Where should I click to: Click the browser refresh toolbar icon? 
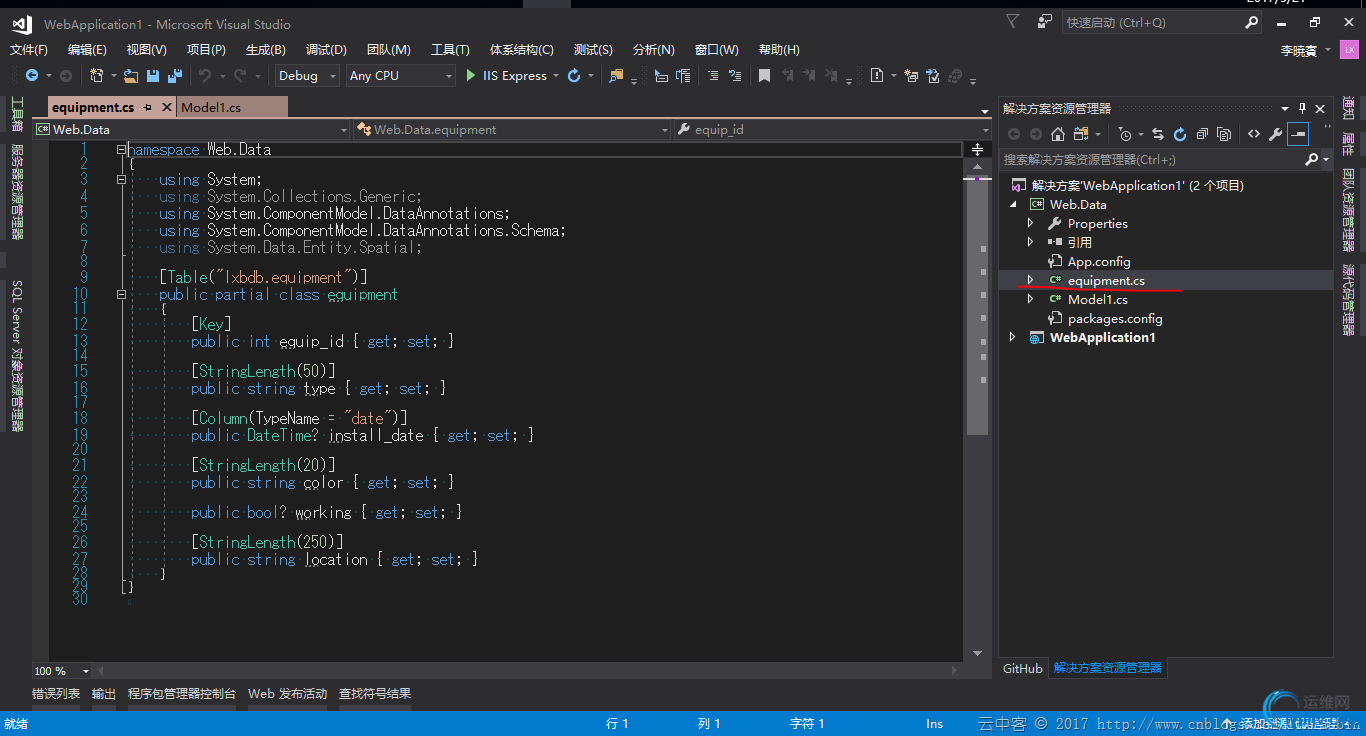[574, 76]
